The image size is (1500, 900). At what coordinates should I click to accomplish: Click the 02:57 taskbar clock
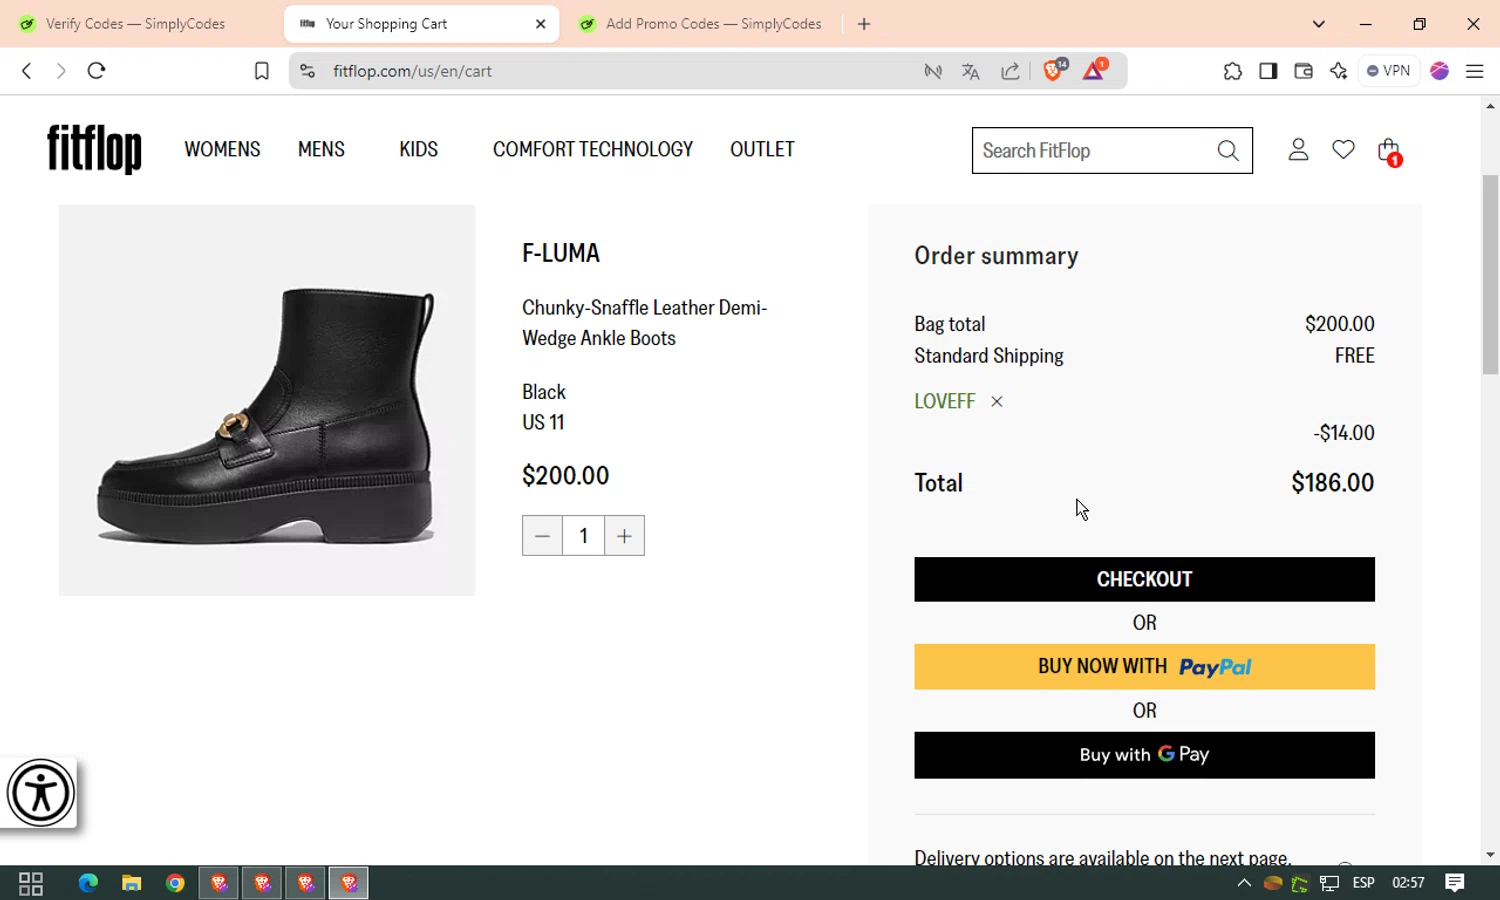1408,883
